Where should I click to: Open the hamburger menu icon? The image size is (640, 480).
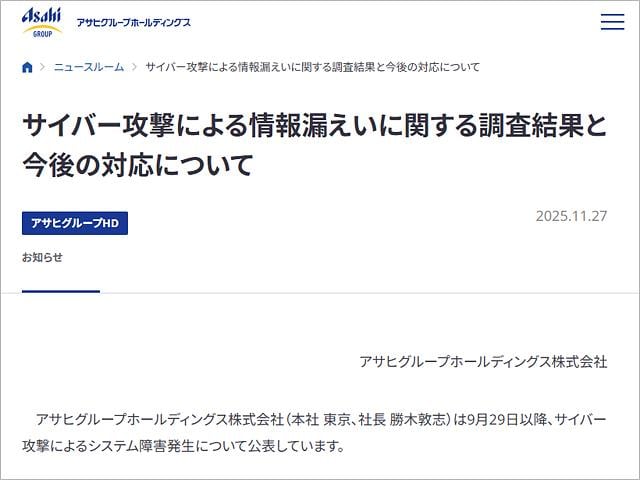[x=612, y=22]
